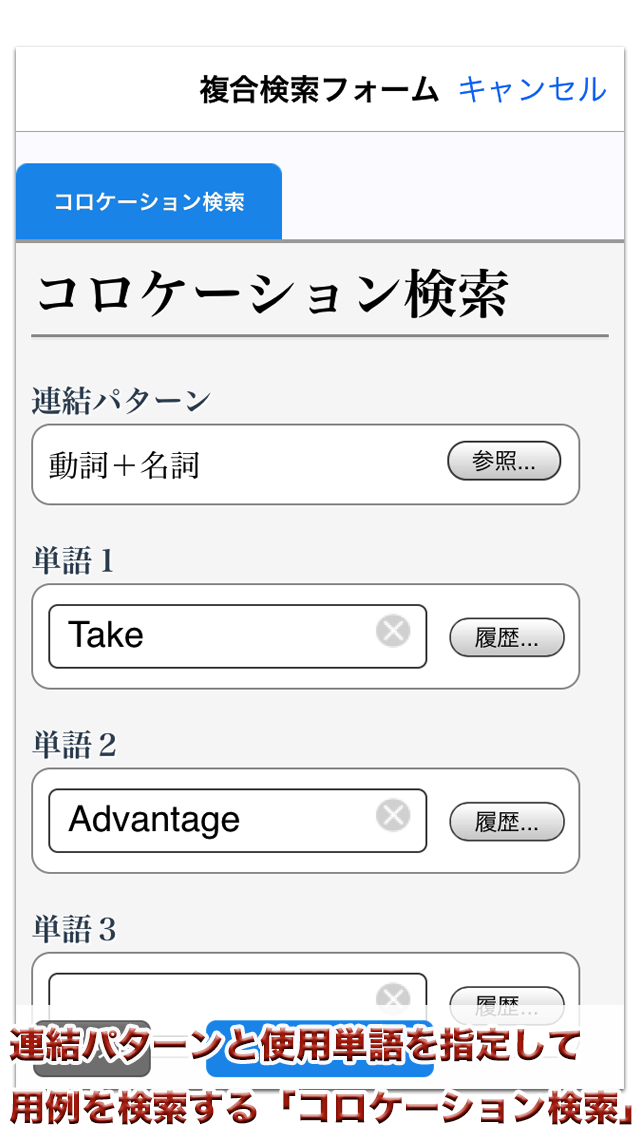
Task: Tap キャンセル to close the form
Action: point(532,89)
